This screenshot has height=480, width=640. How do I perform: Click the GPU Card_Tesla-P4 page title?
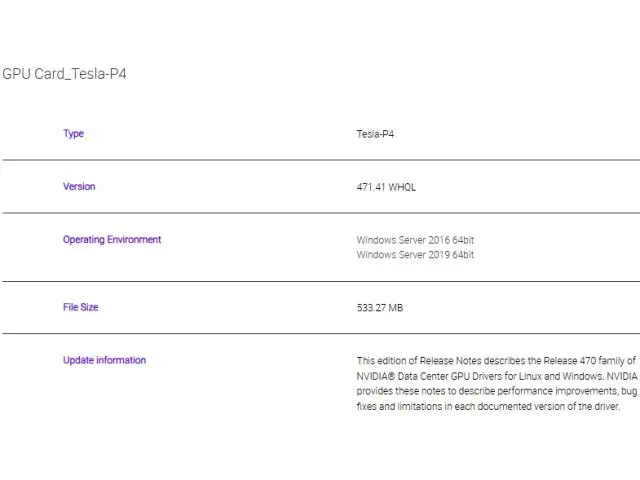(64, 75)
